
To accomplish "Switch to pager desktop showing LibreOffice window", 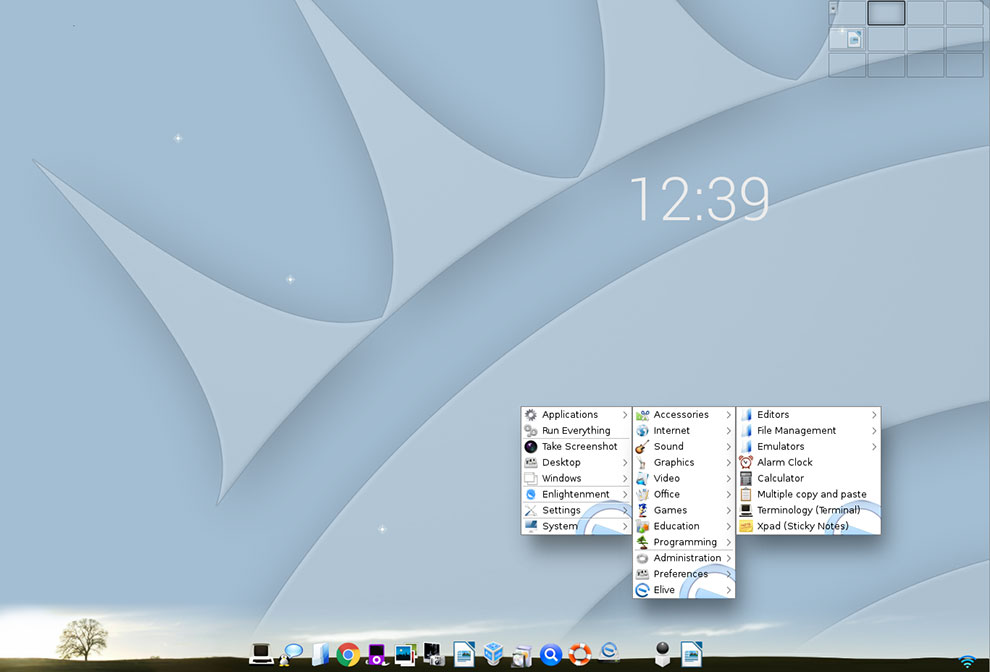I will coord(847,39).
